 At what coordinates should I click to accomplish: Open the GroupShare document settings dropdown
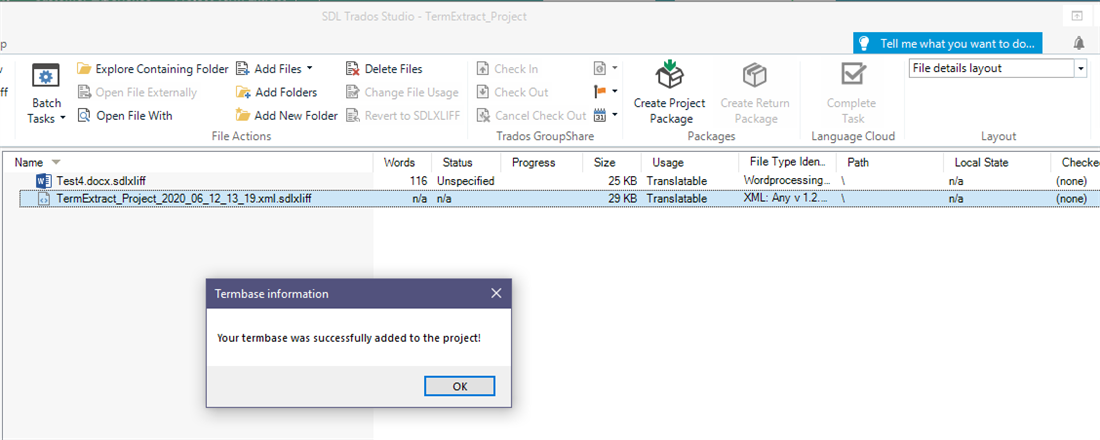point(606,69)
